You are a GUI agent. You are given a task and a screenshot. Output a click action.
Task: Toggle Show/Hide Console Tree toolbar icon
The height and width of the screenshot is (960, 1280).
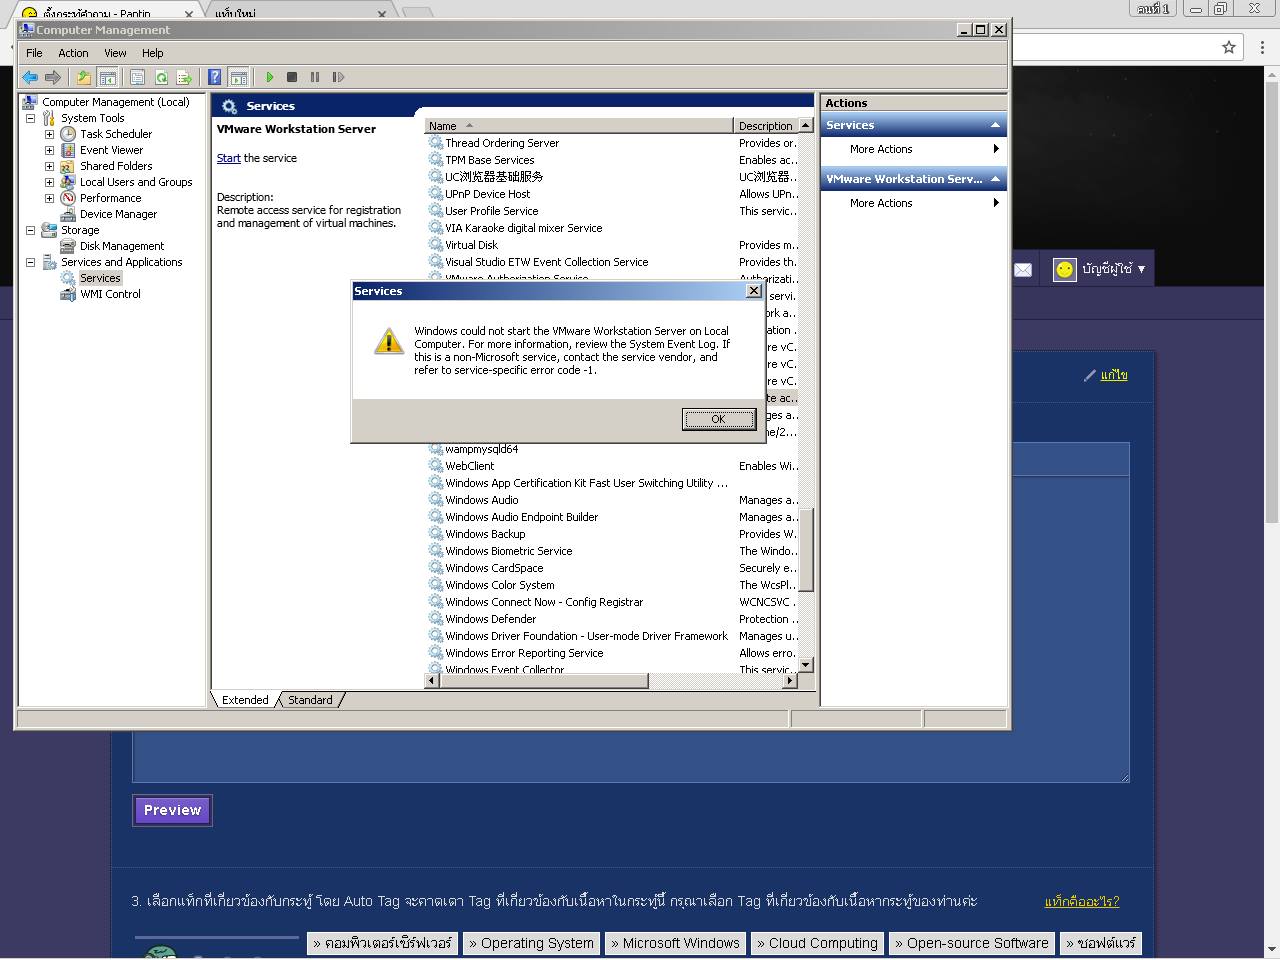pyautogui.click(x=107, y=77)
